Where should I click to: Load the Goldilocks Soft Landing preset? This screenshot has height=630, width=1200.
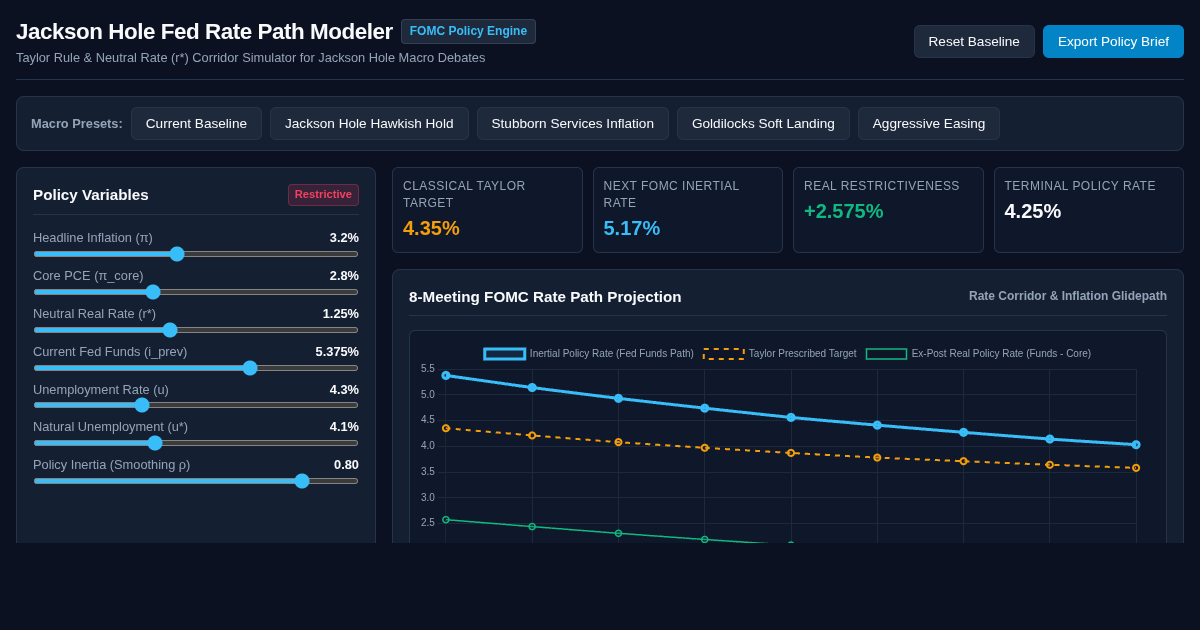pyautogui.click(x=763, y=124)
